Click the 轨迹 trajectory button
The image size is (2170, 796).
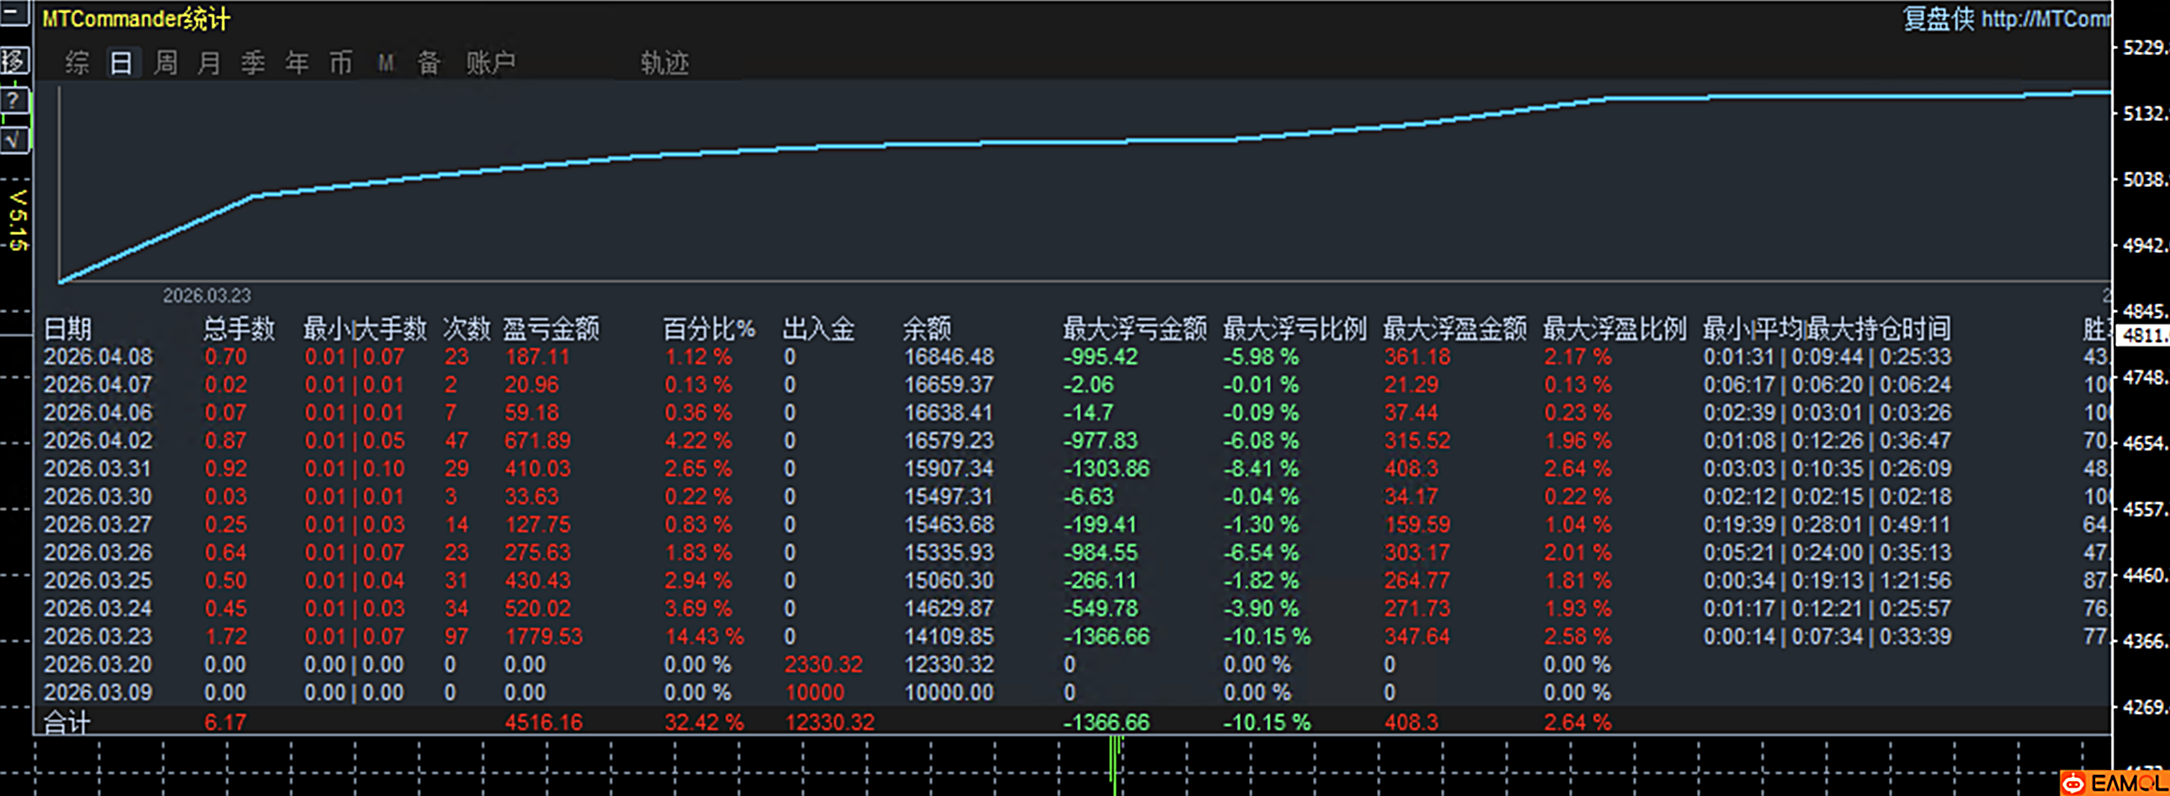point(664,63)
